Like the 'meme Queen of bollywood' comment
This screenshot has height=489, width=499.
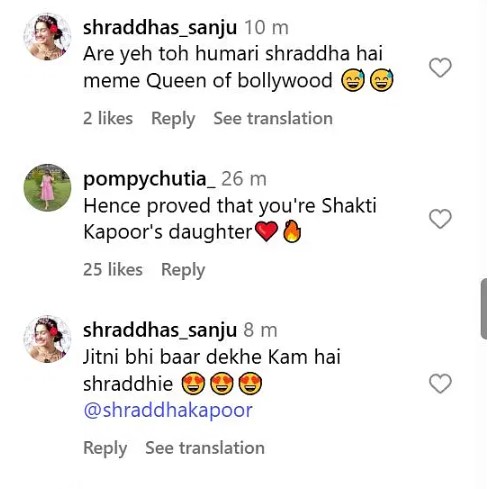click(x=440, y=68)
